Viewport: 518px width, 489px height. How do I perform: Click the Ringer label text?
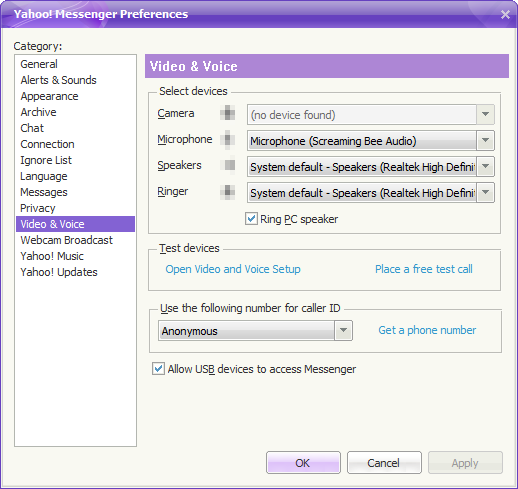click(173, 191)
